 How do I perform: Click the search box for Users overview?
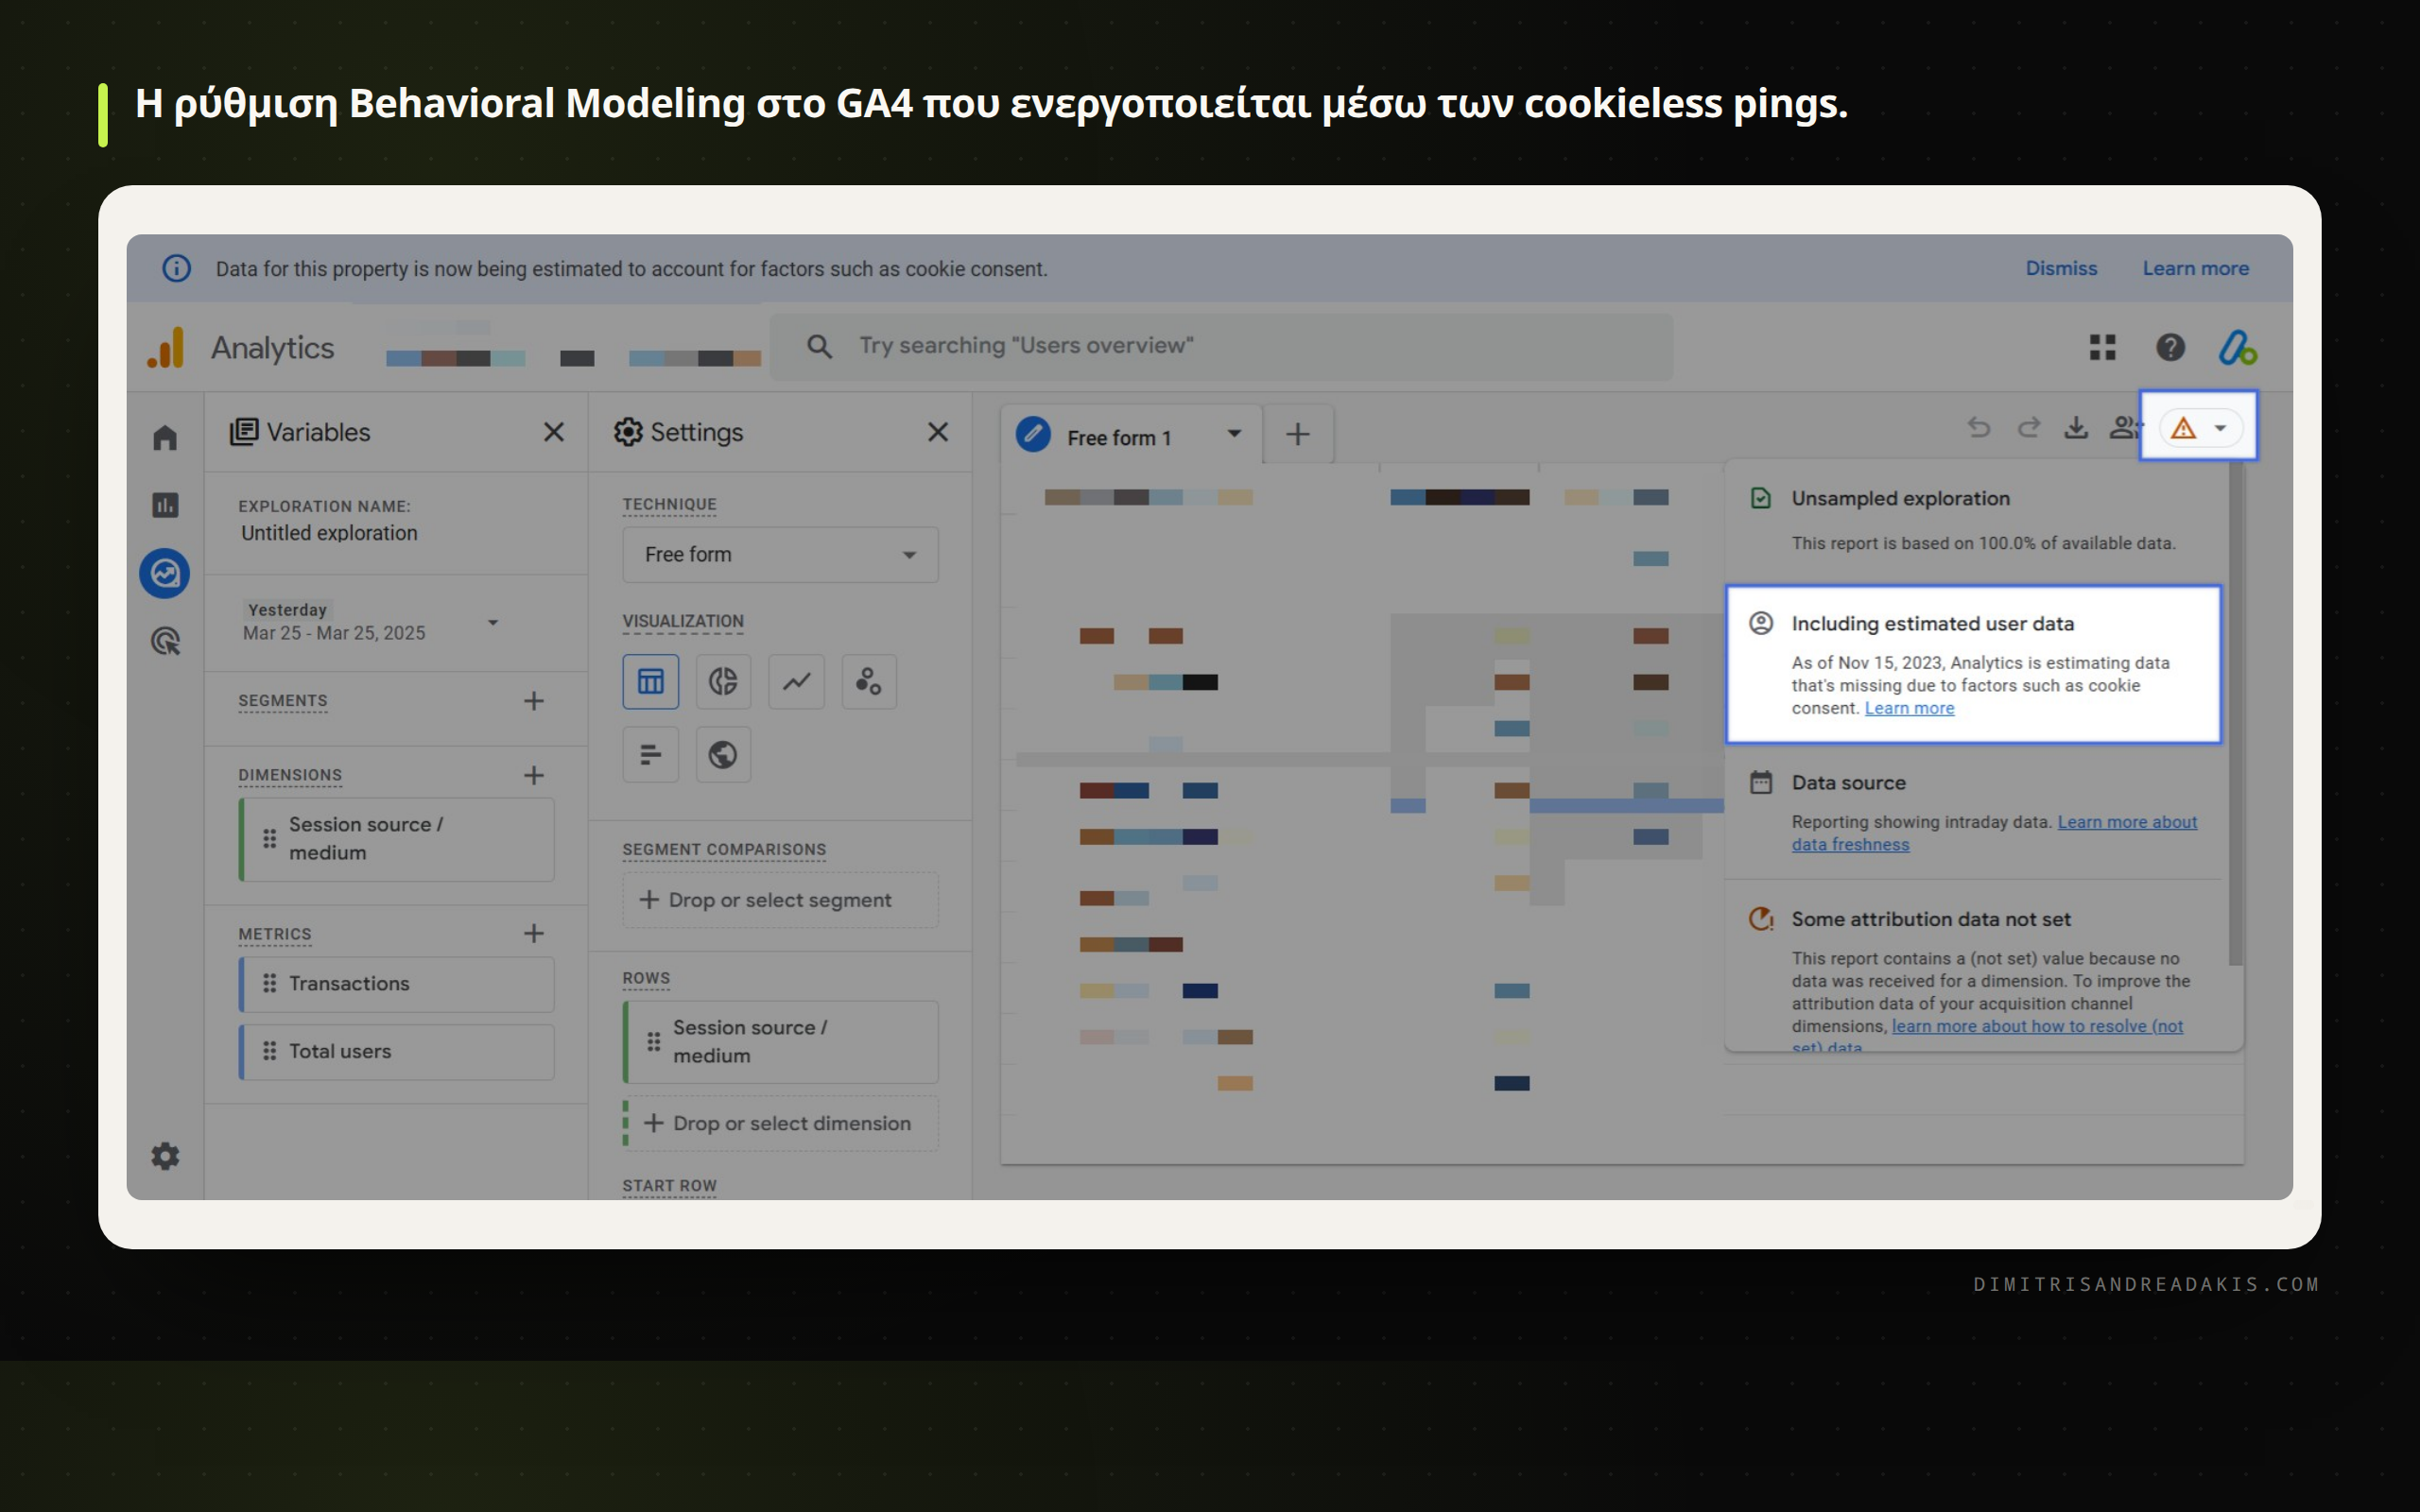click(x=1220, y=347)
